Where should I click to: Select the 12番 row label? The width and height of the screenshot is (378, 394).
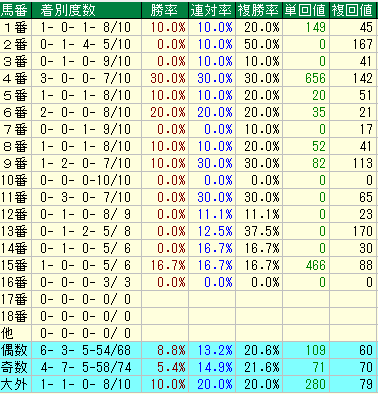click(14, 214)
